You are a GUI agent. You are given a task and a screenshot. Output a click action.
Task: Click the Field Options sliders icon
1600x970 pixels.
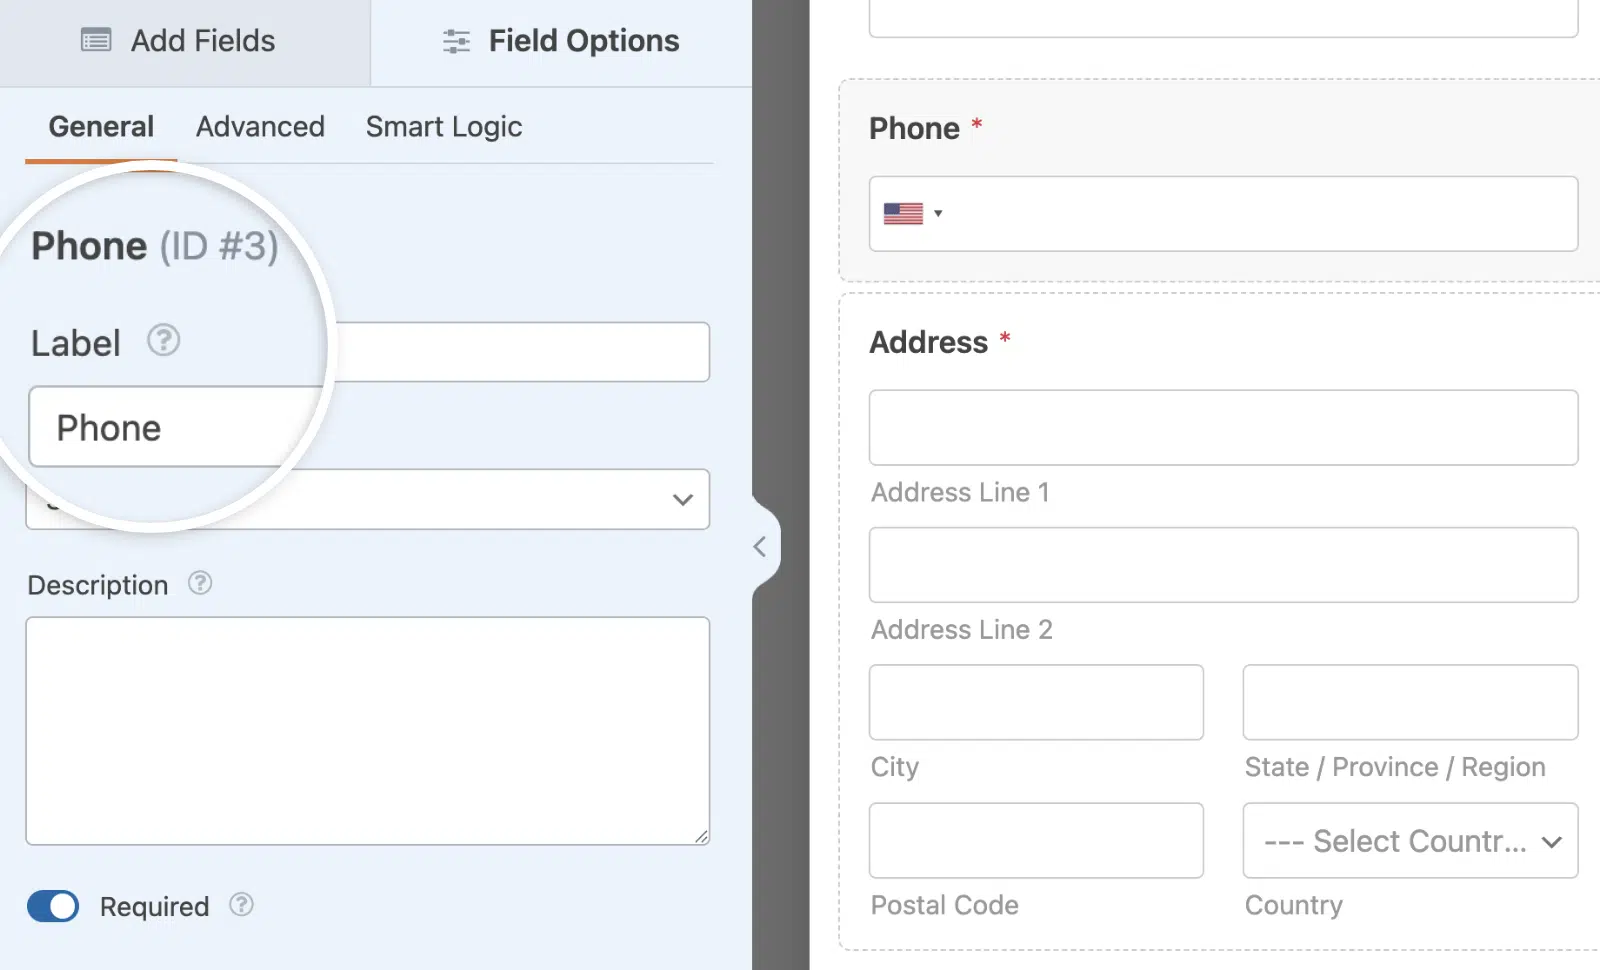pos(456,41)
